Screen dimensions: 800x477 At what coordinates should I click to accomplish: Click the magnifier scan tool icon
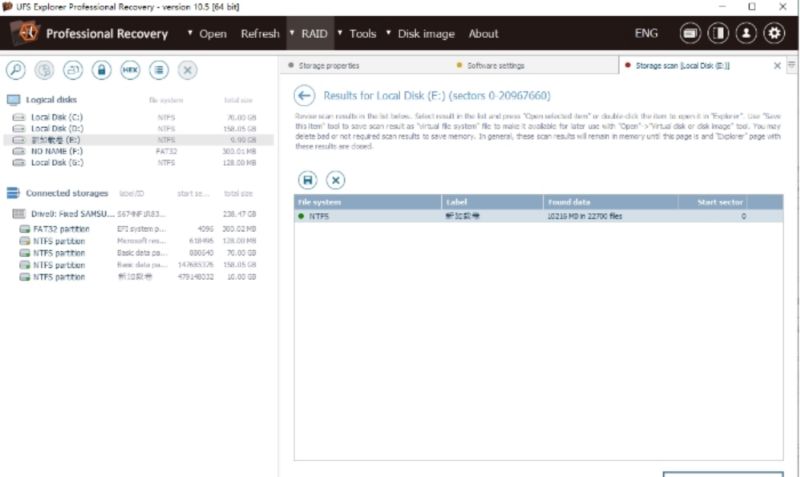[16, 70]
